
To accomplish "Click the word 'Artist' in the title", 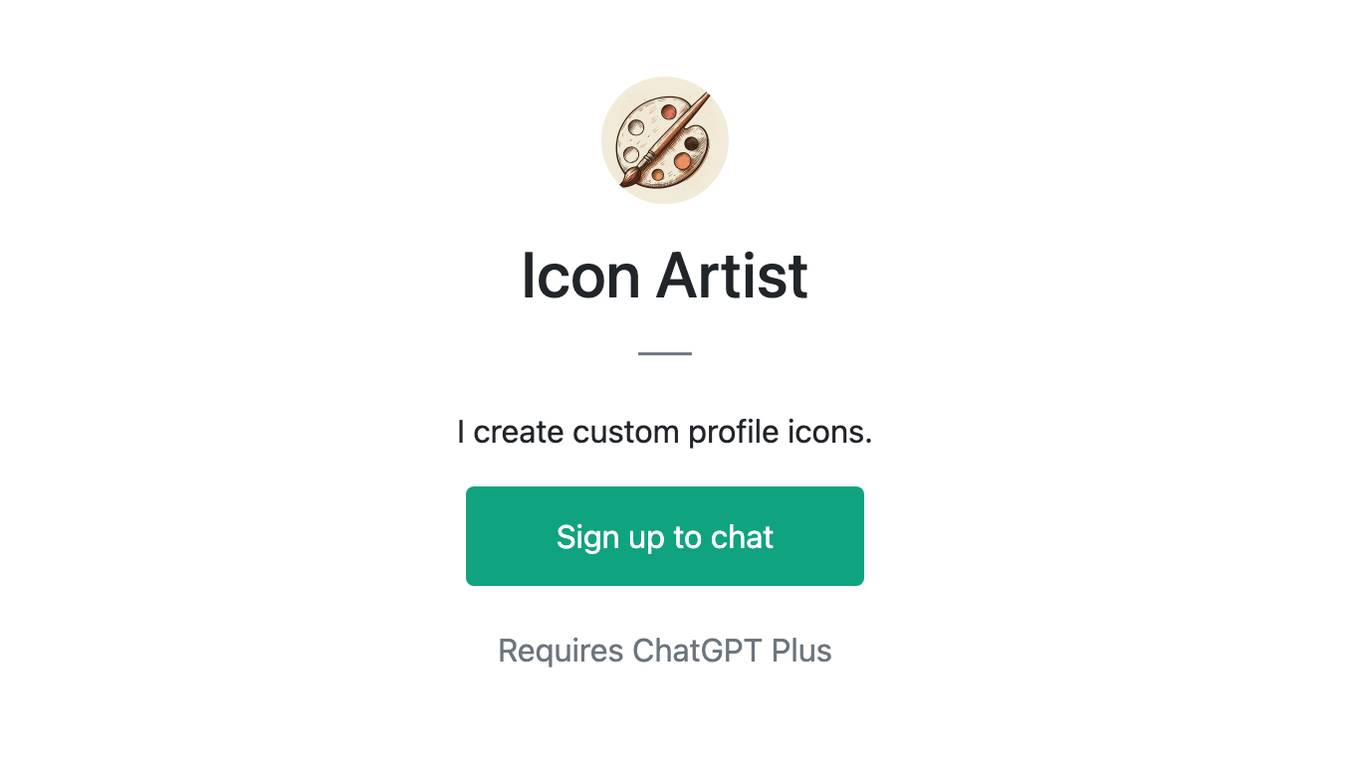I will 732,275.
